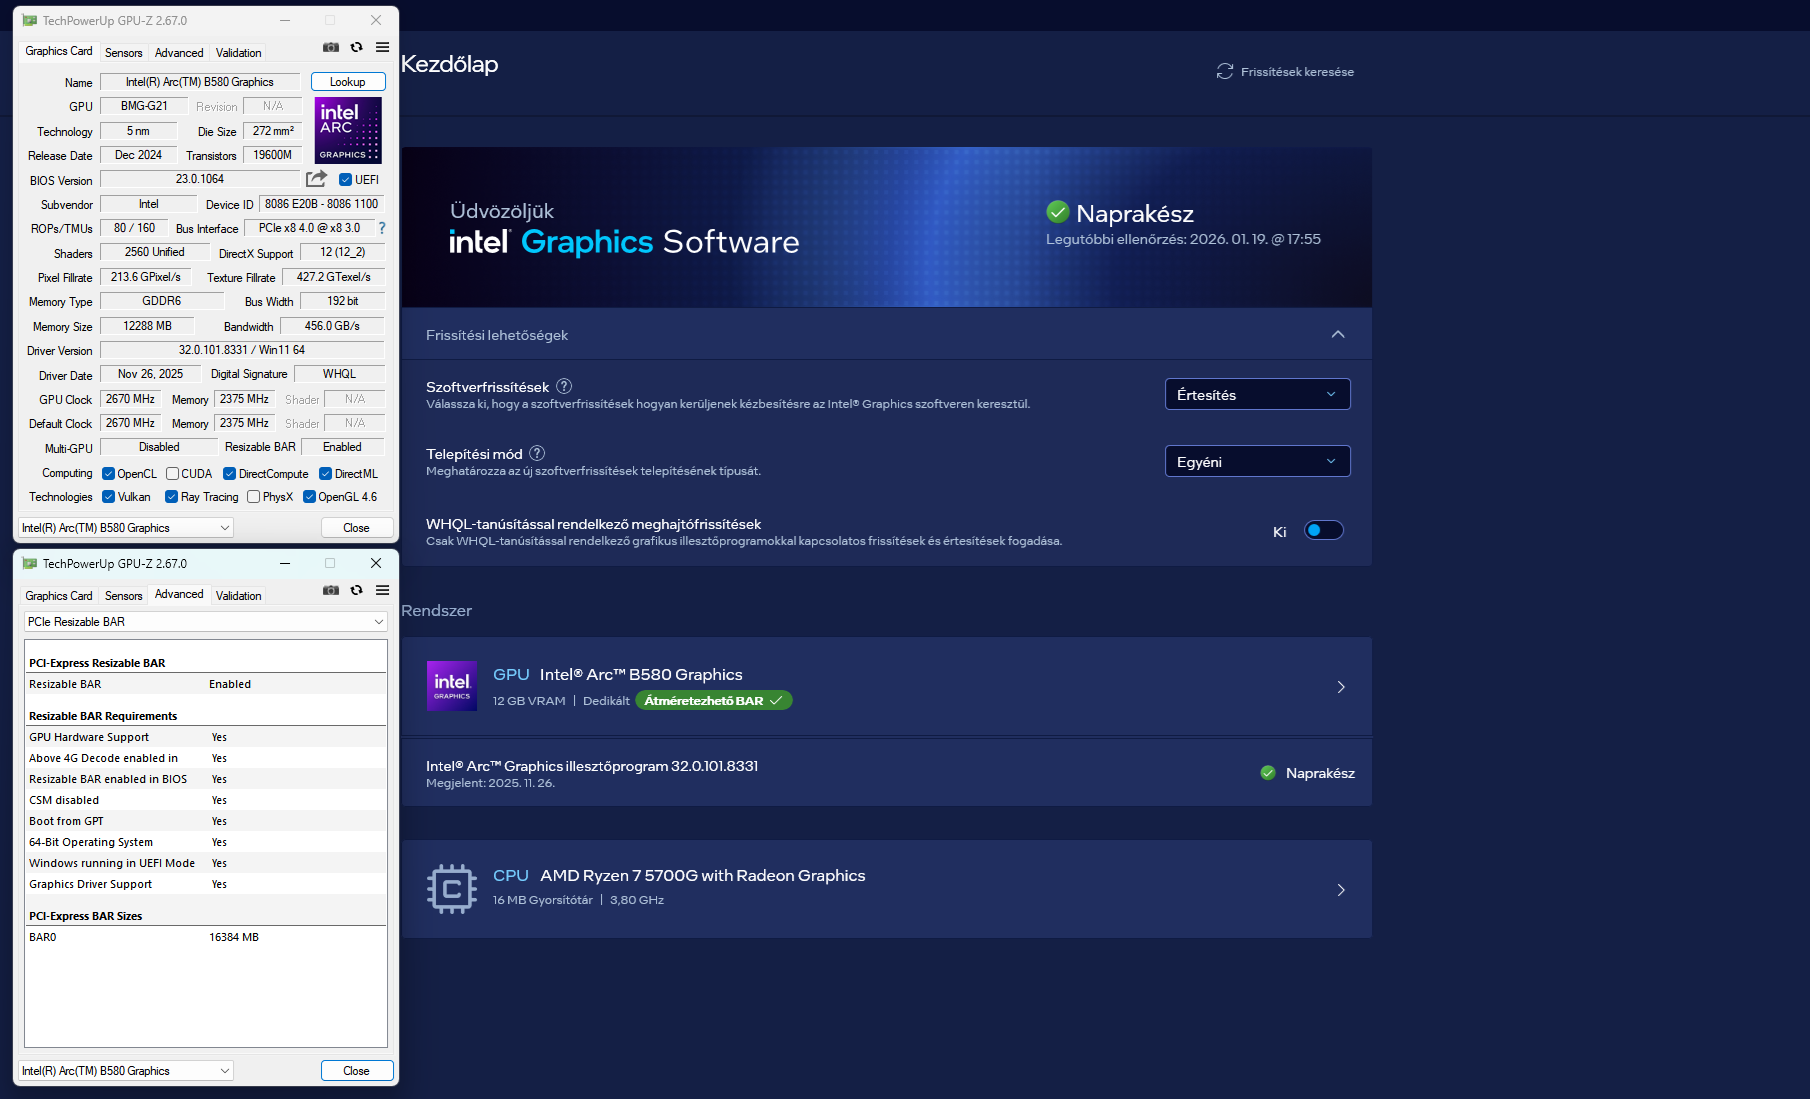This screenshot has width=1810, height=1099.
Task: Click the refresh icon in lower GPU-Z window
Action: point(356,590)
